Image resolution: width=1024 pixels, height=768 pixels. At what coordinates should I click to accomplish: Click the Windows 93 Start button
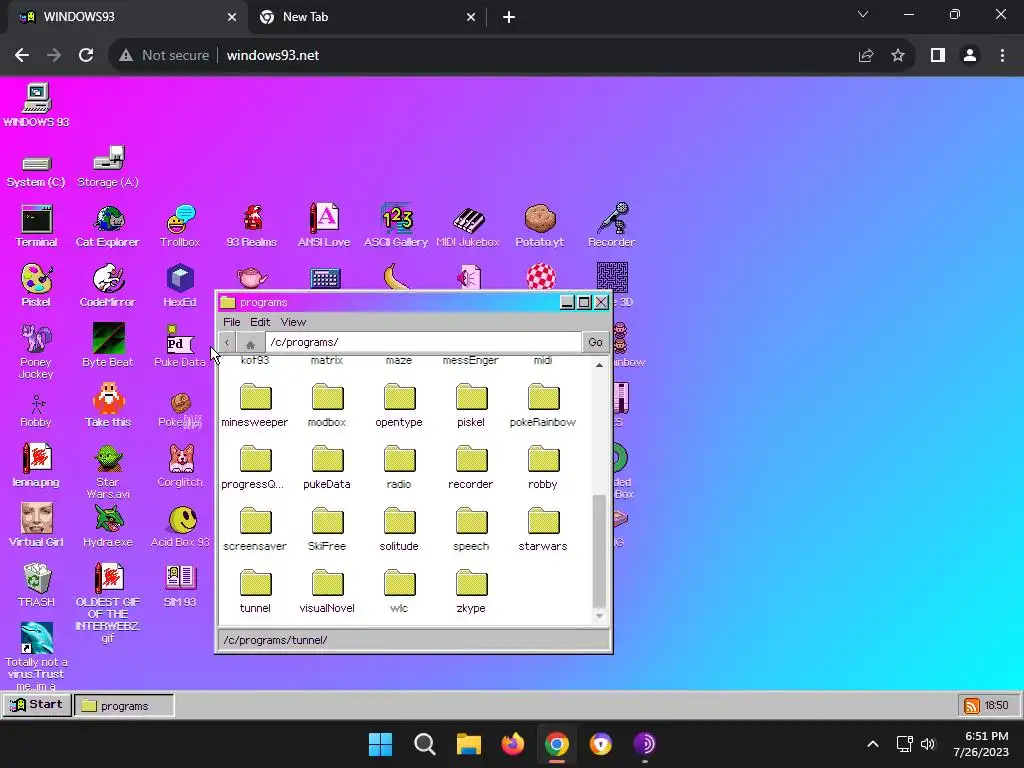pos(37,705)
